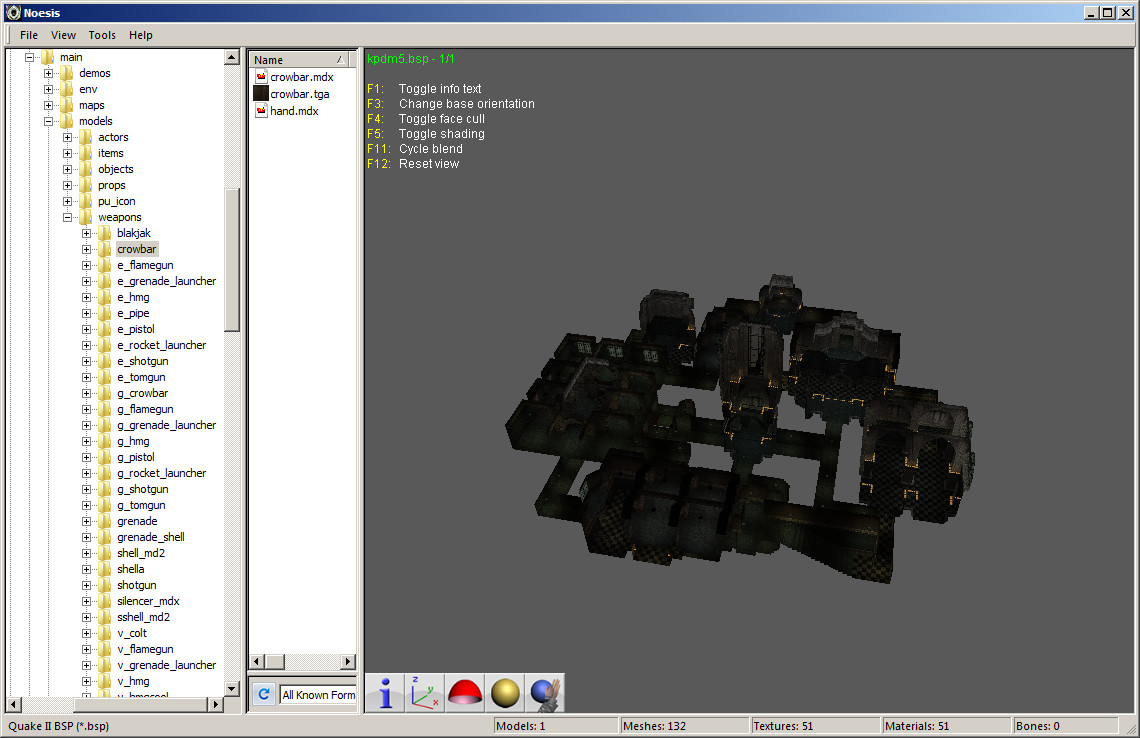
Task: Select the pu_icon folder in tree
Action: point(116,201)
